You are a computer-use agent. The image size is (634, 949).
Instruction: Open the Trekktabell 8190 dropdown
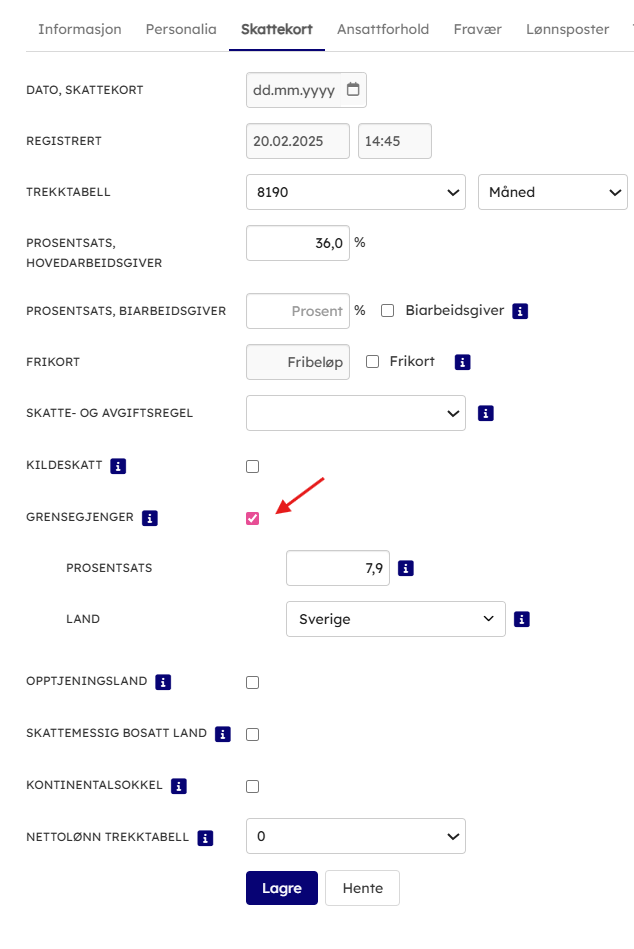355,192
